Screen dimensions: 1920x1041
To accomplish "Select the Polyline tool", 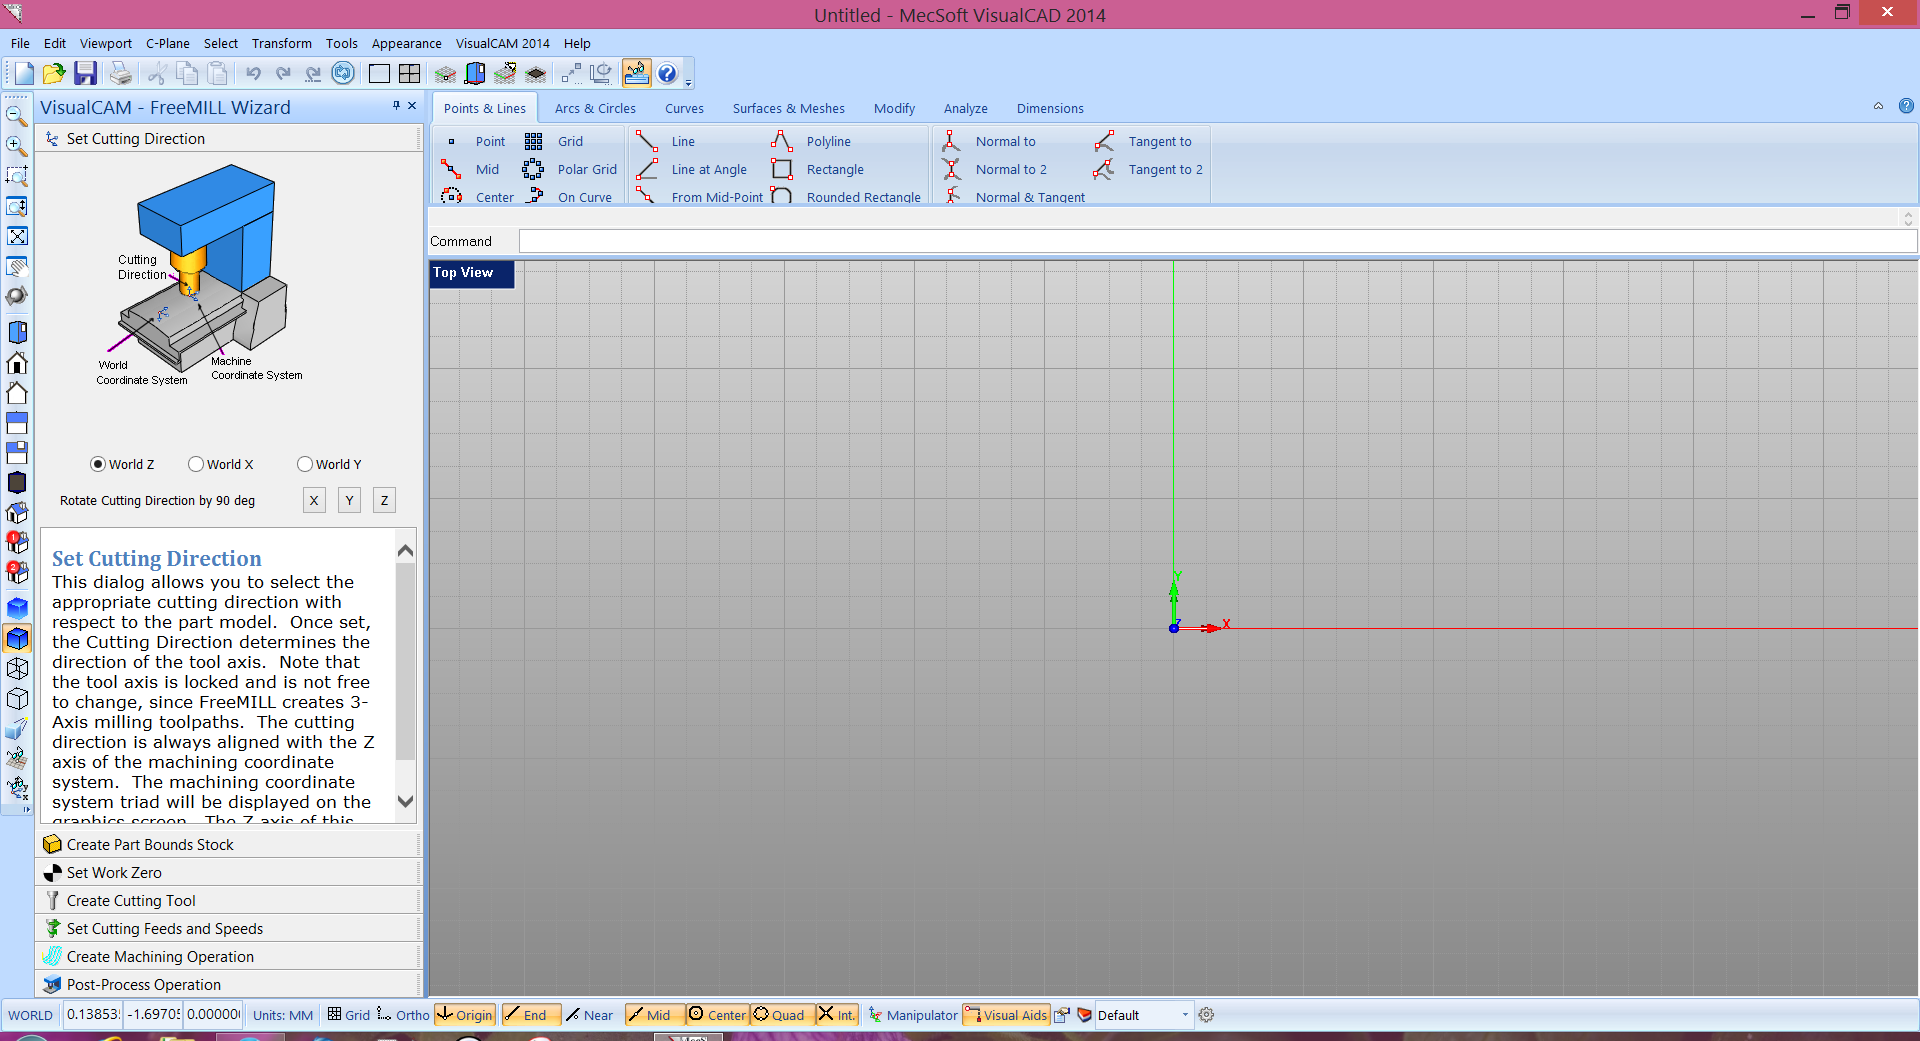I will 827,142.
